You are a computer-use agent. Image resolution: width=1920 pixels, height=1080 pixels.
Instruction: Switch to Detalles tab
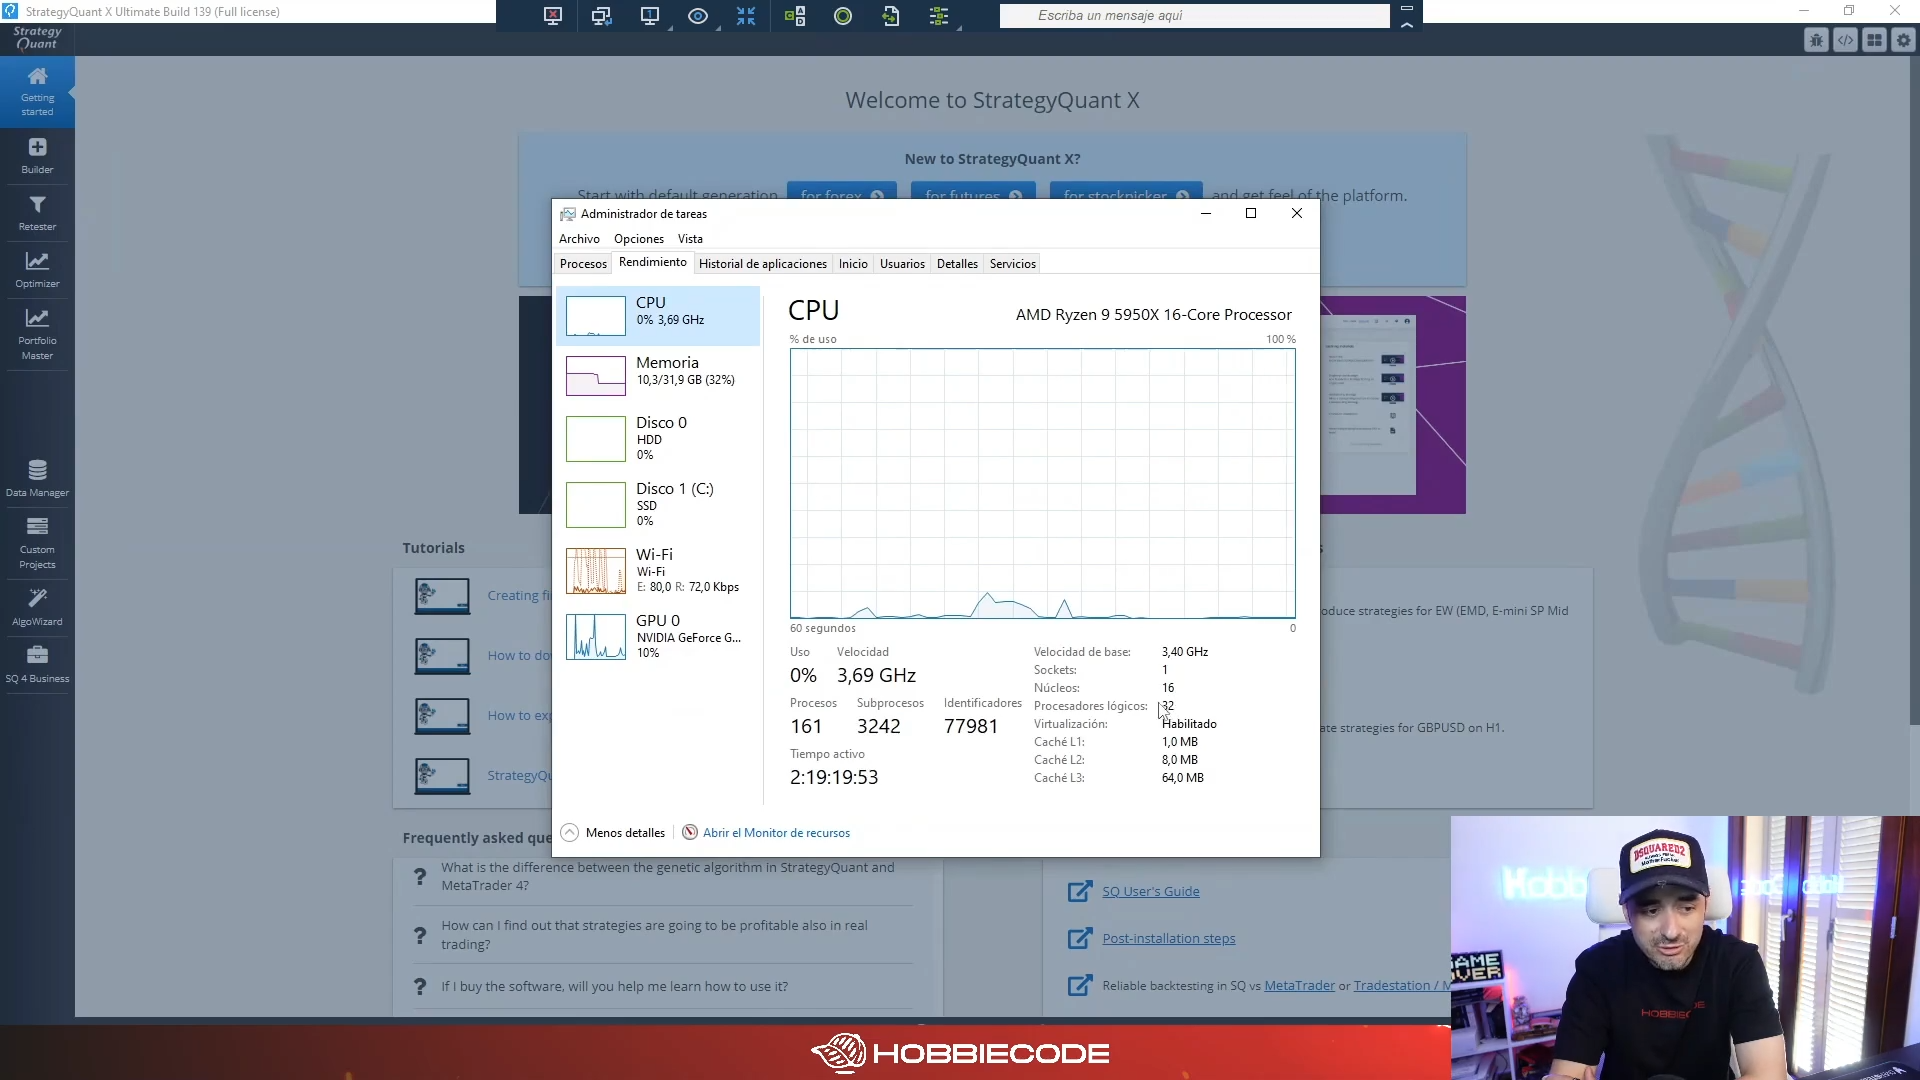click(957, 264)
